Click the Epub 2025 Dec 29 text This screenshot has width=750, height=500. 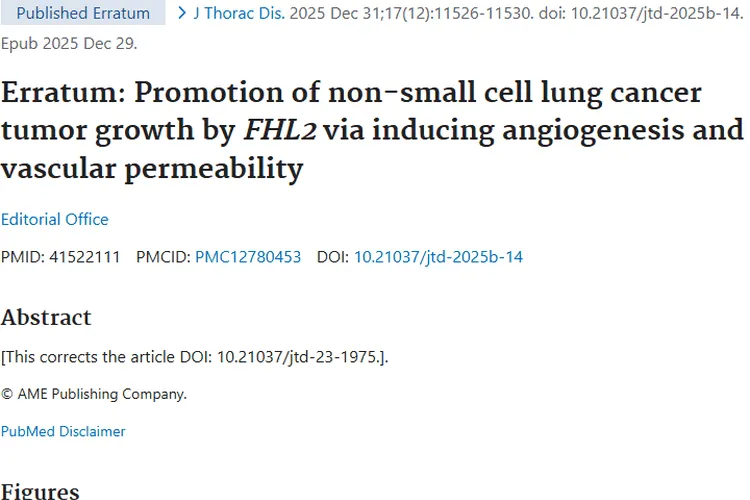(69, 44)
